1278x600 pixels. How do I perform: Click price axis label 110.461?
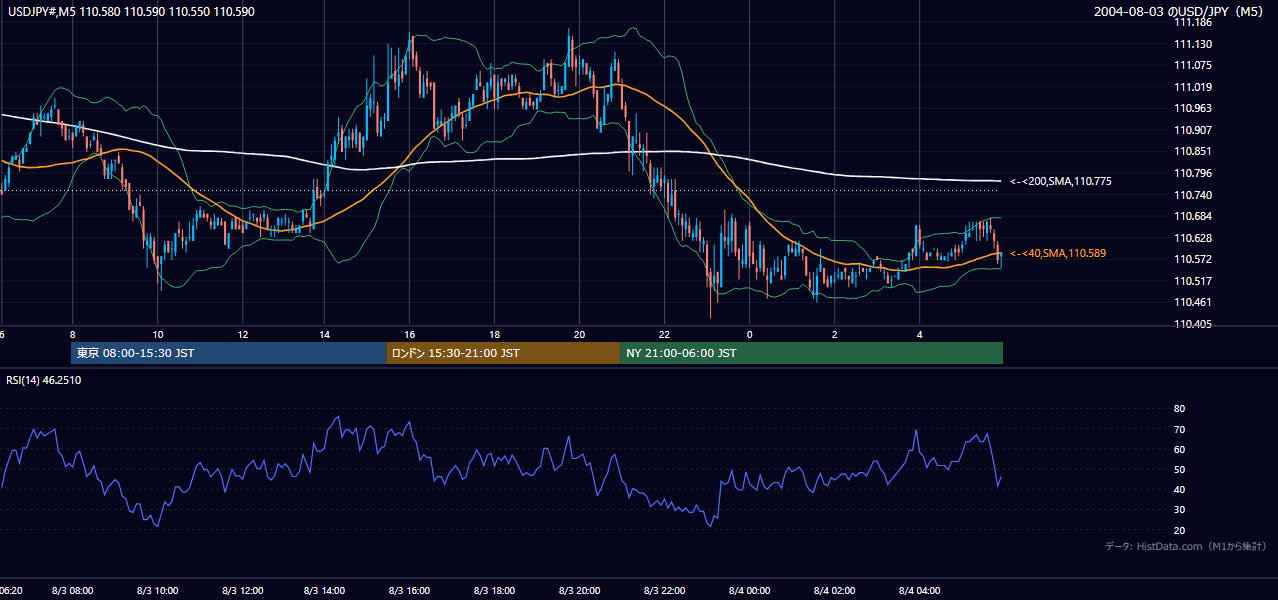pos(1193,303)
